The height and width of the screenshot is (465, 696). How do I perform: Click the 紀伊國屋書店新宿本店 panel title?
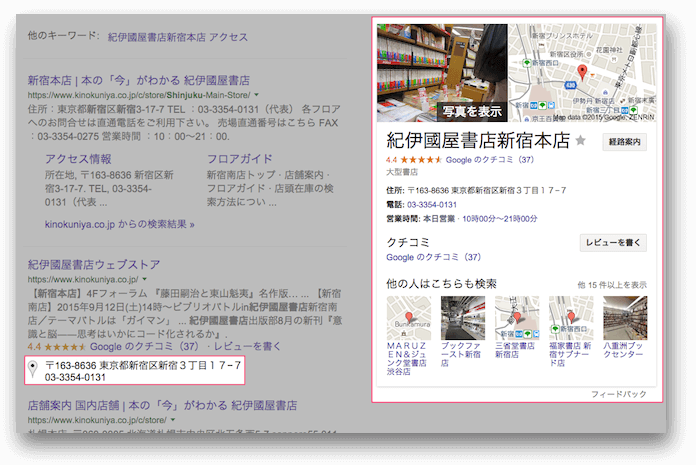point(478,140)
